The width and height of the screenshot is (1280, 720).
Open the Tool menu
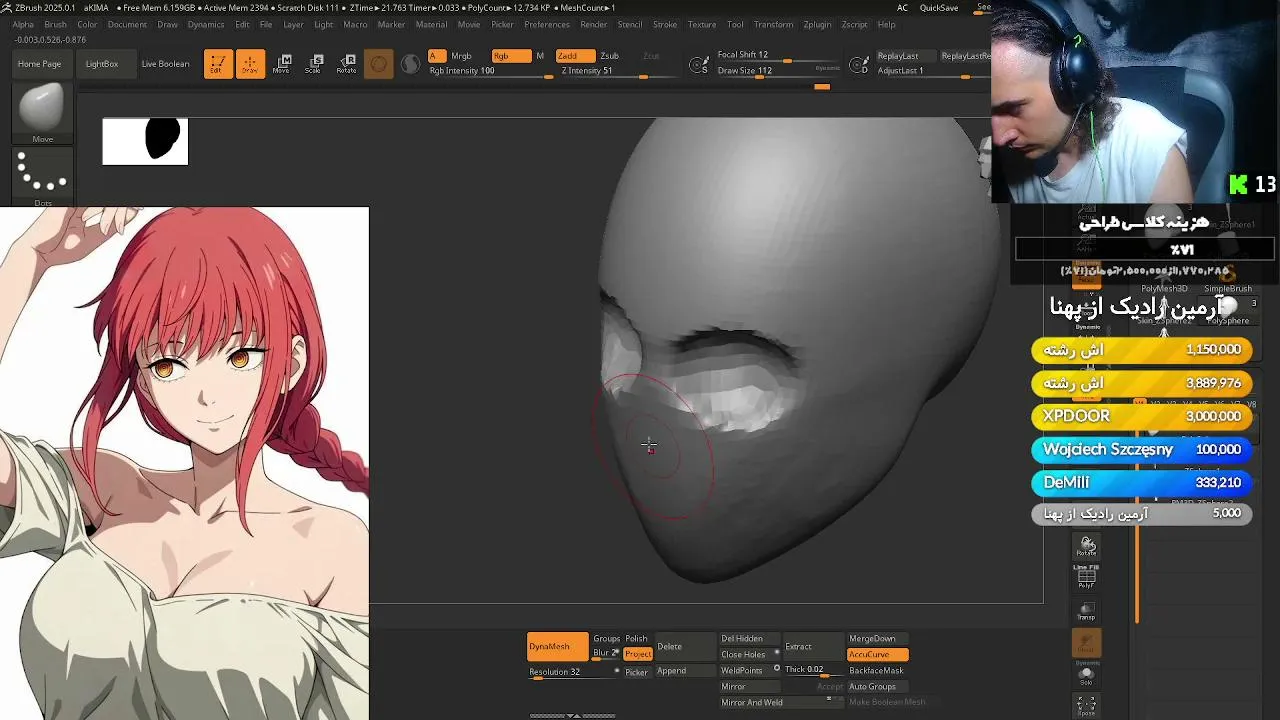coord(735,24)
